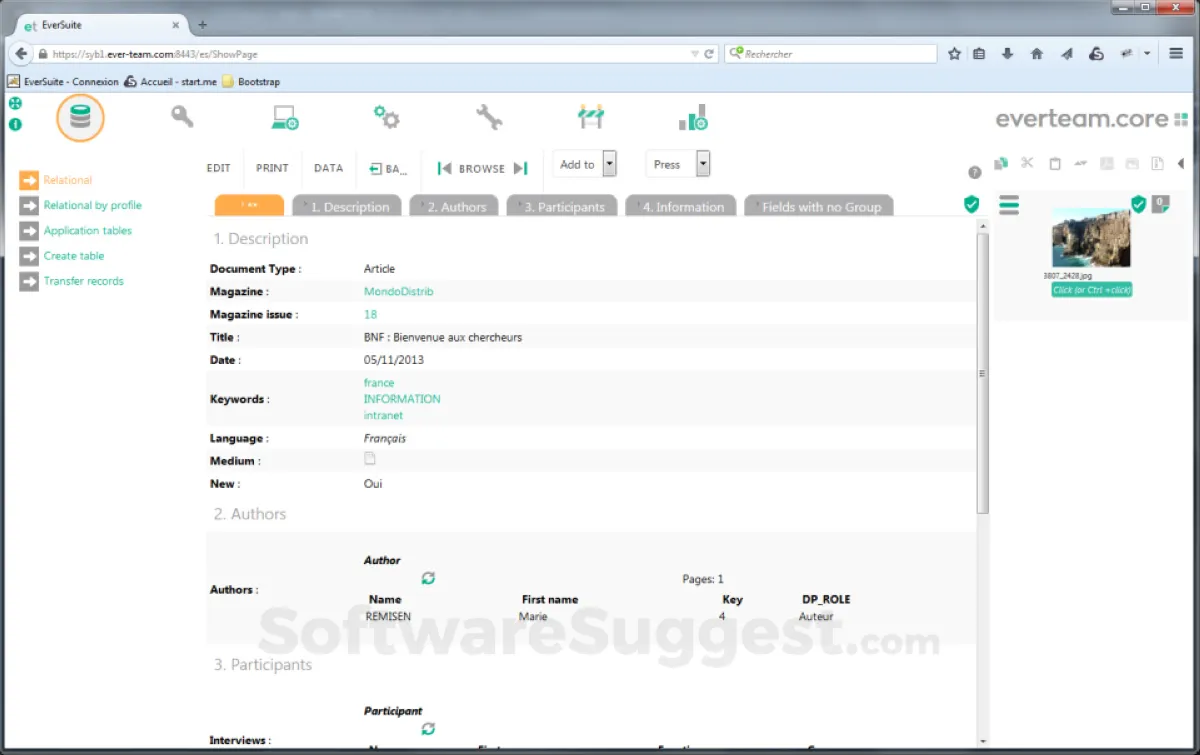
Task: Switch to the 4. Information tab
Action: pos(681,206)
